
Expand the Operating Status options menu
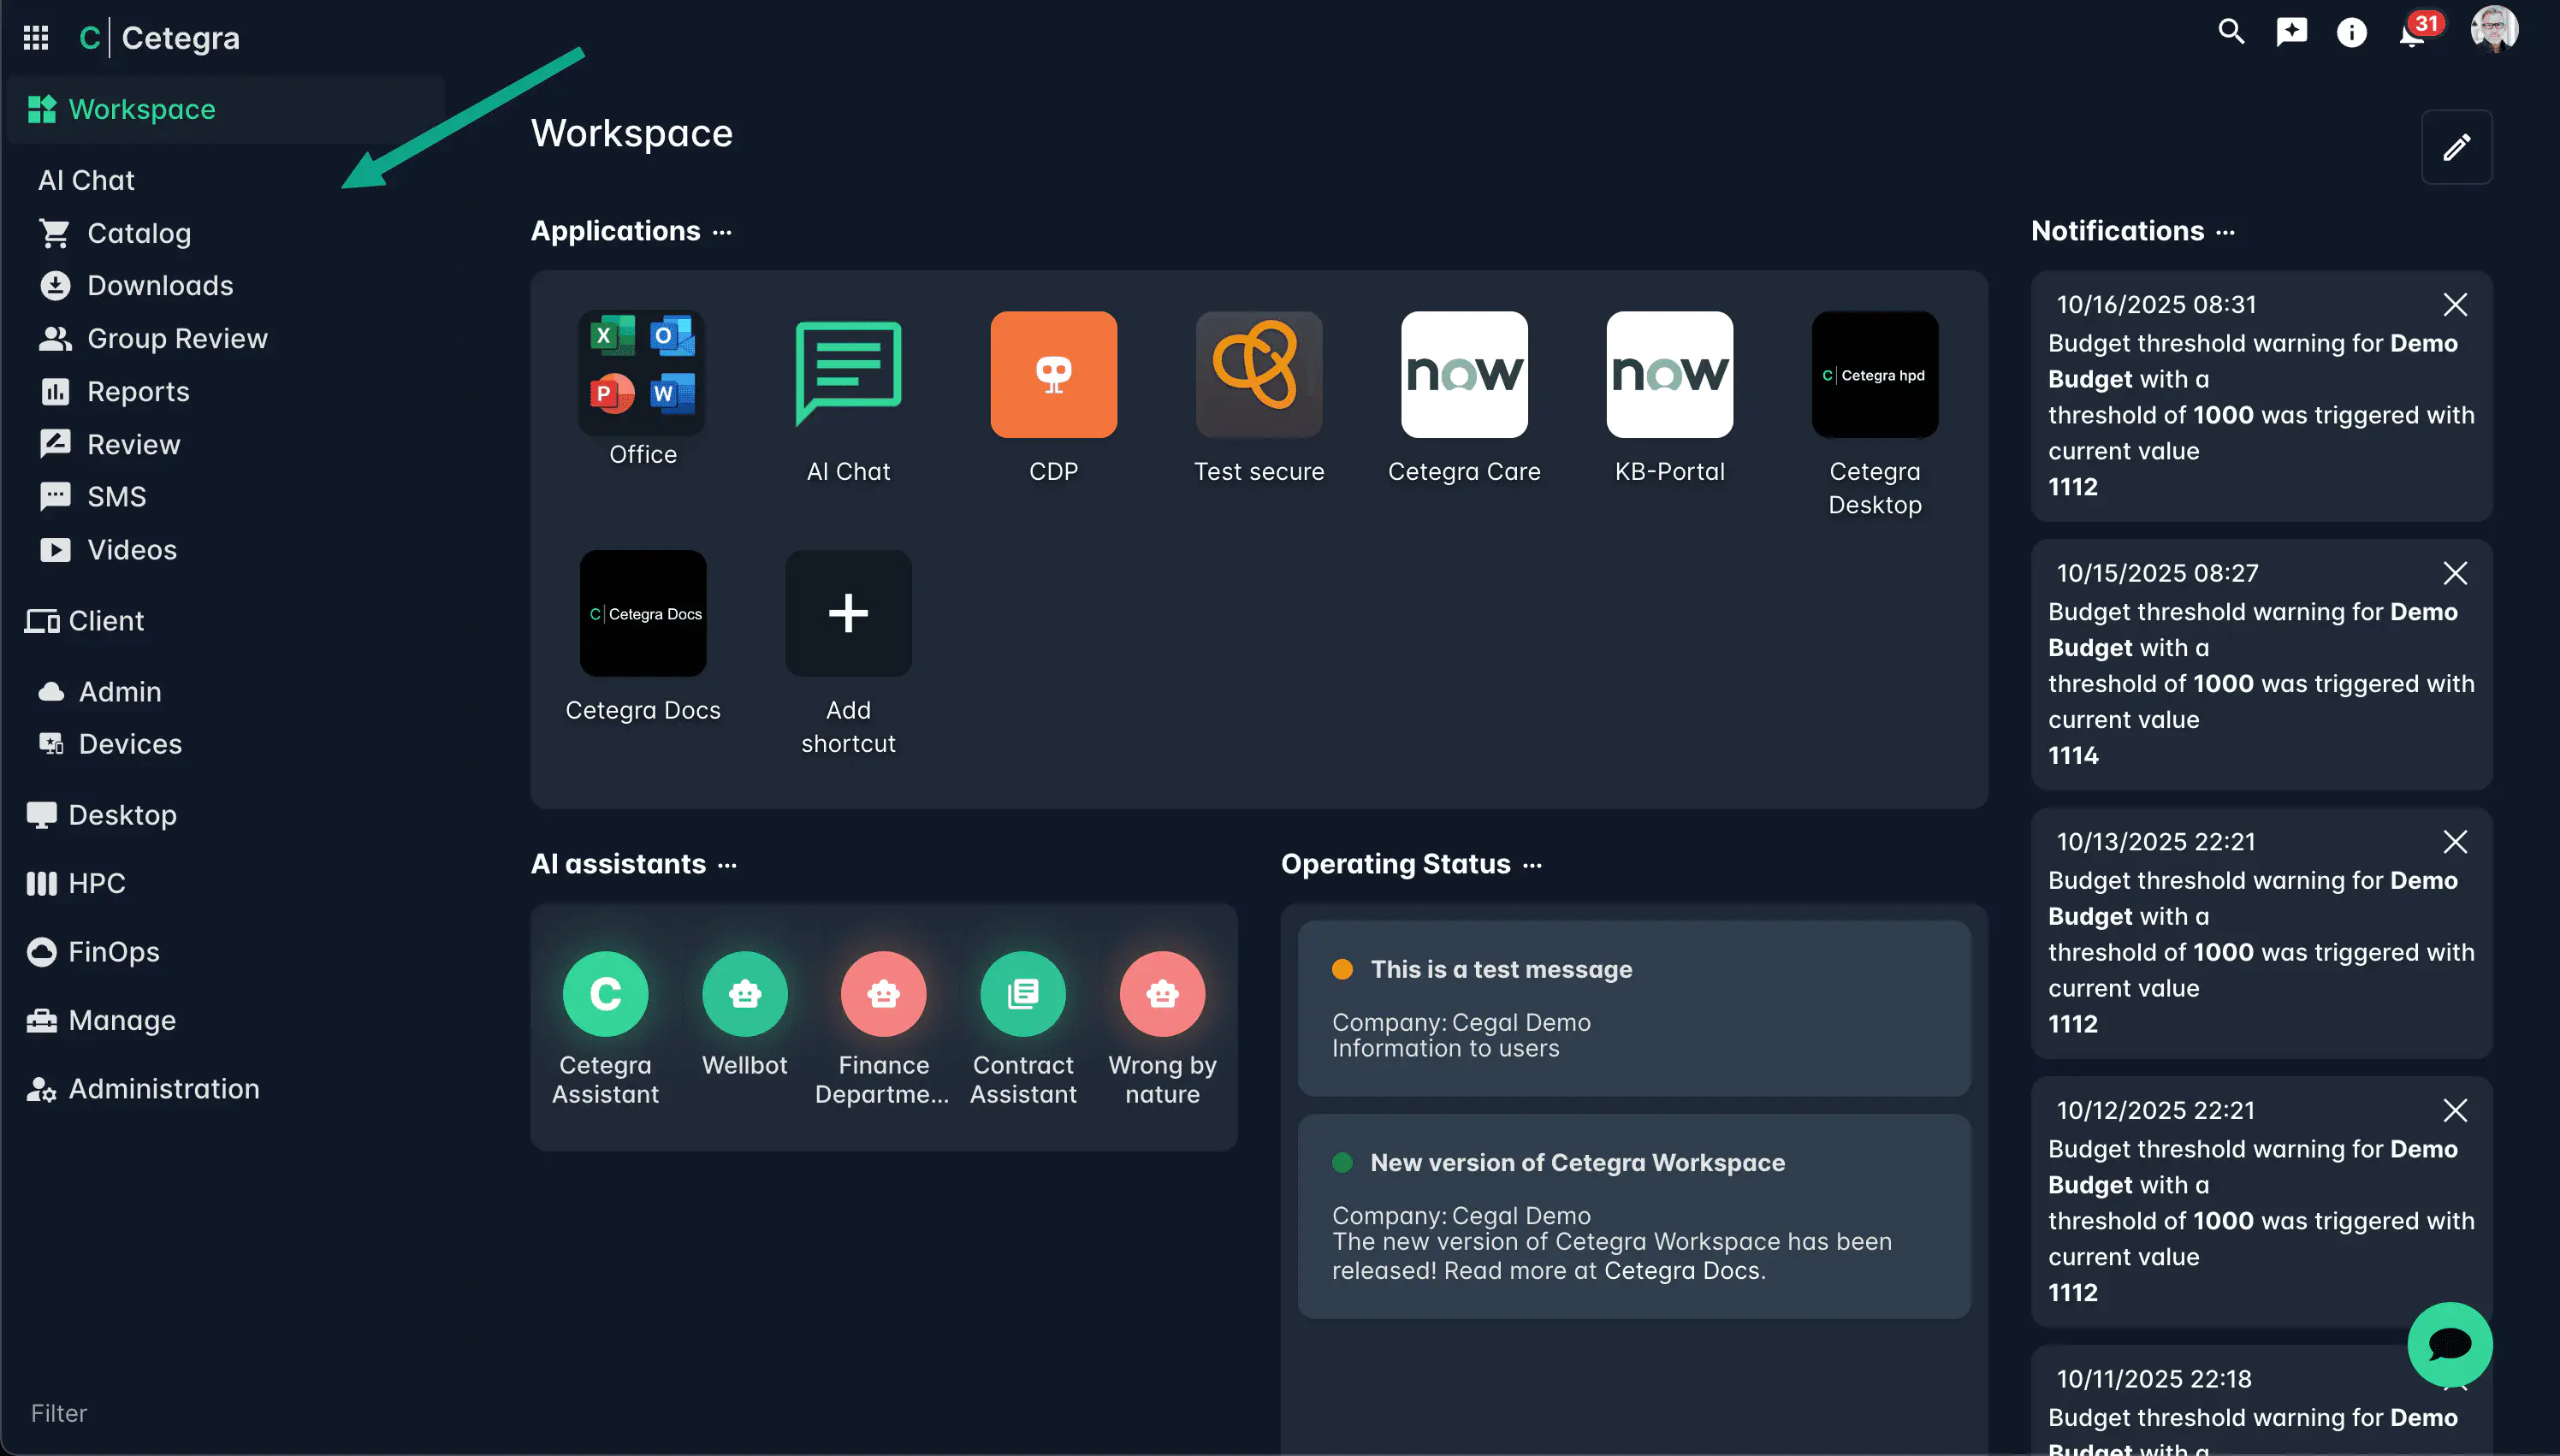[x=1532, y=865]
